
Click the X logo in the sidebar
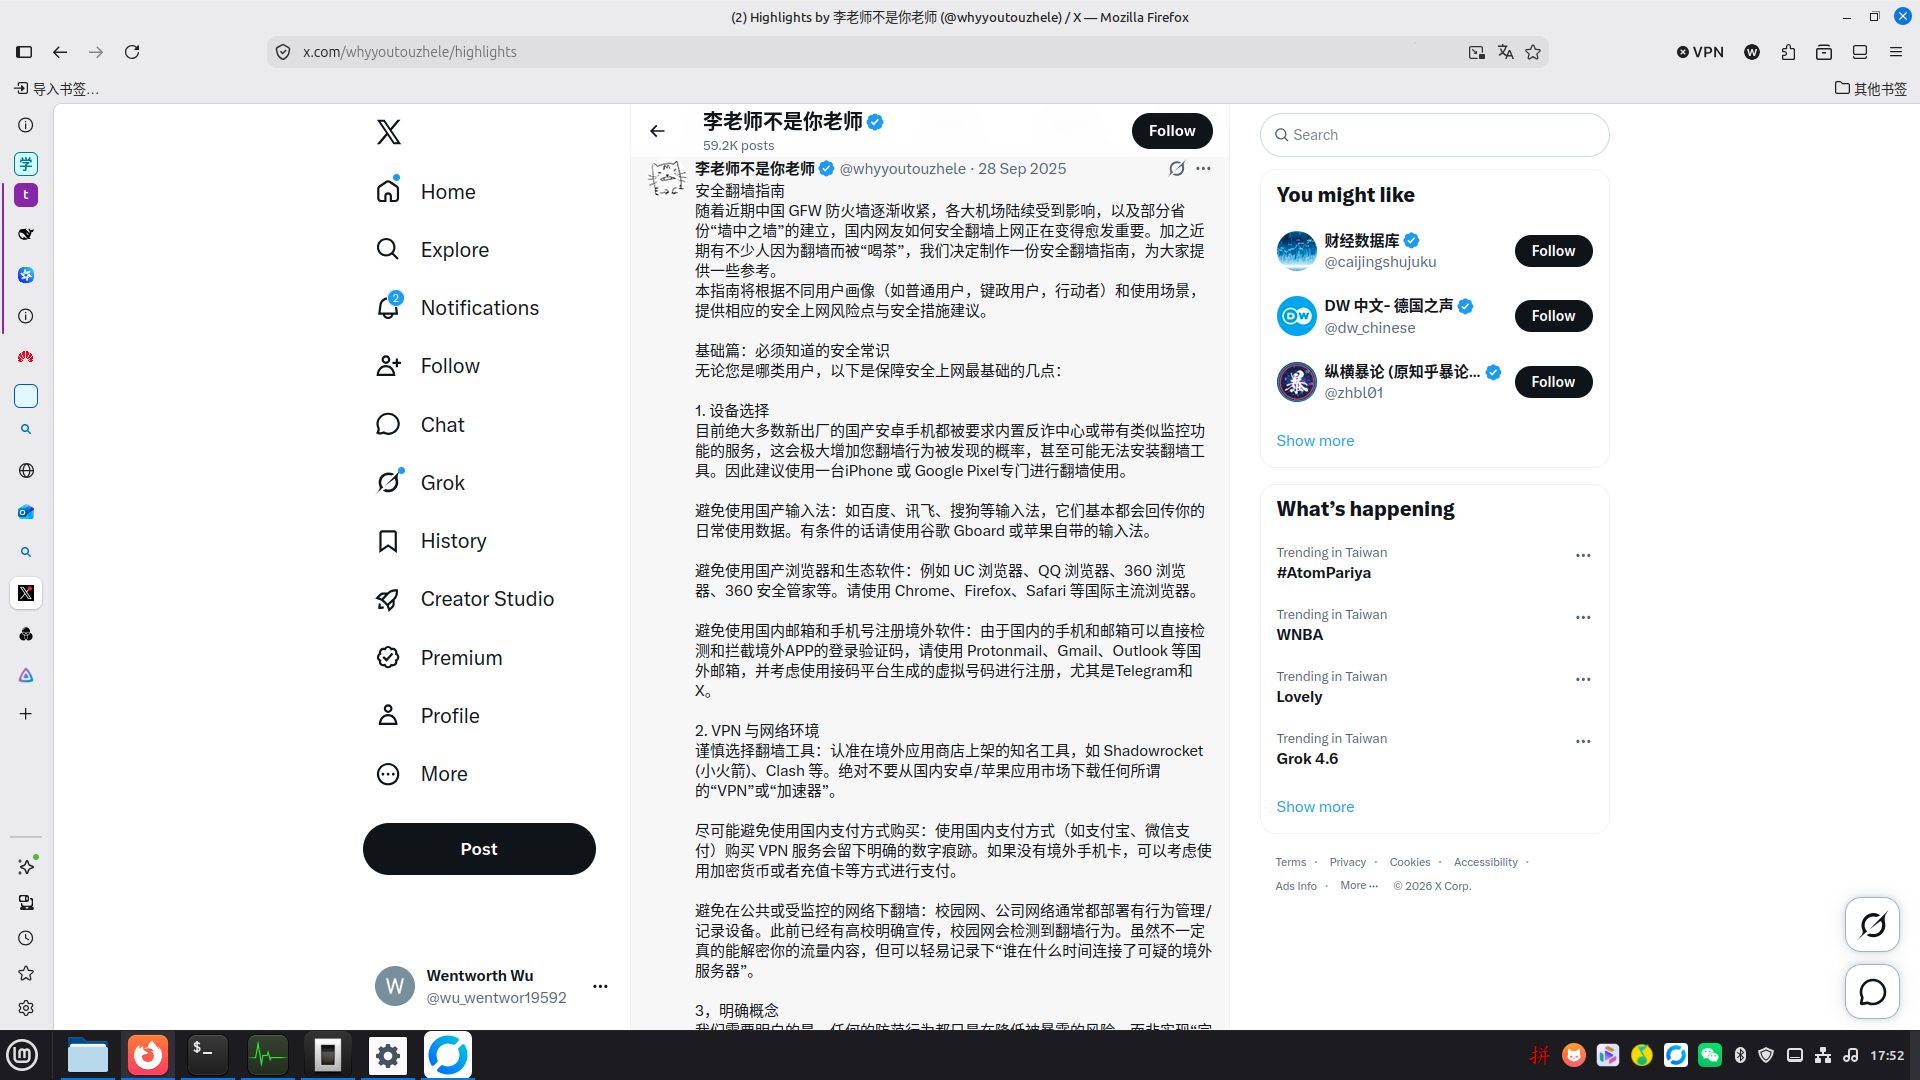tap(389, 132)
